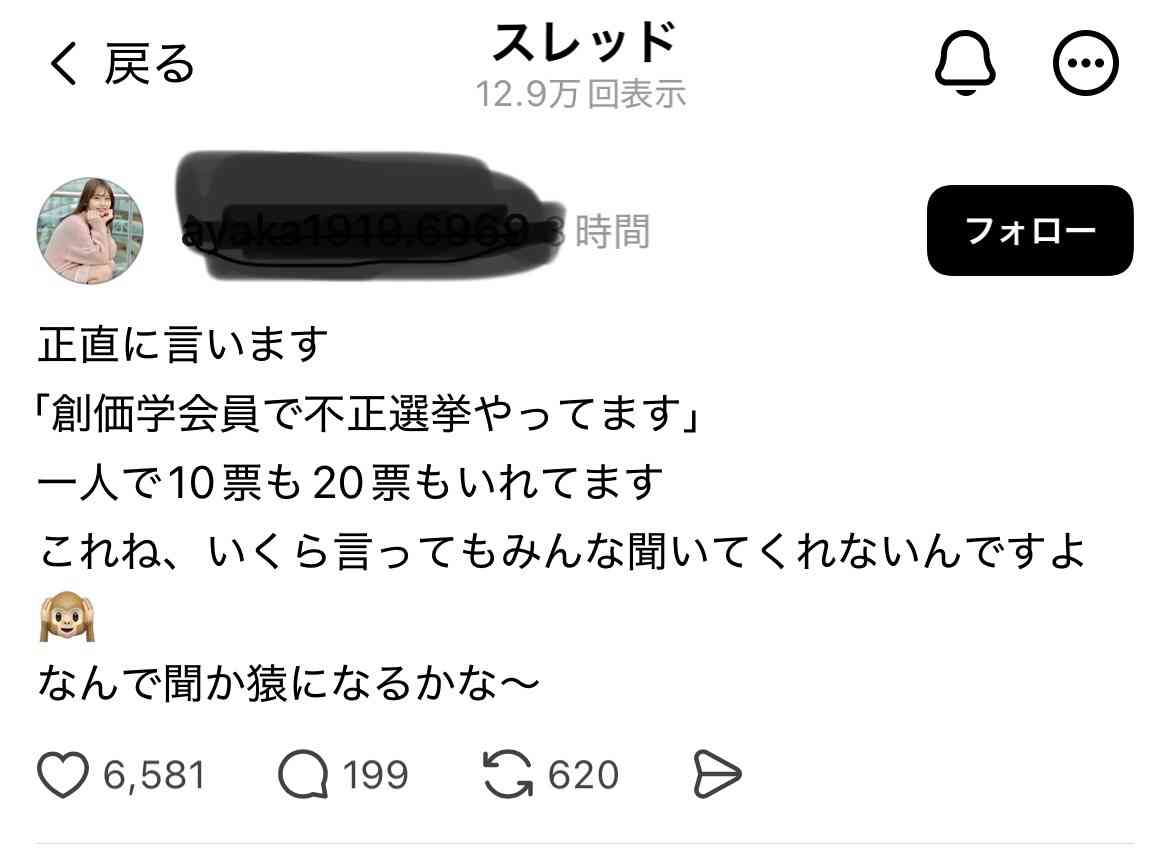Viewport: 1169px width, 859px height.
Task: Go back using the 戻る label
Action: point(149,64)
